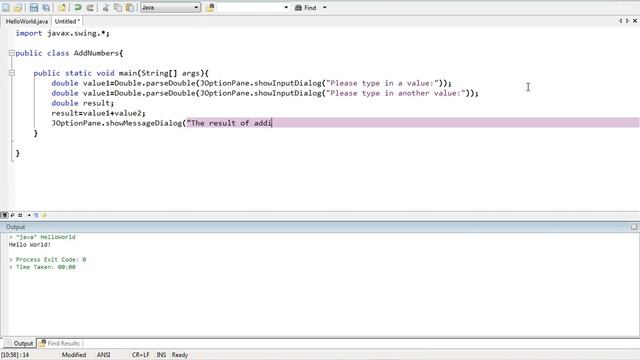Click the 'double result;' line
Screen dimensions: 640x360
tap(82, 103)
